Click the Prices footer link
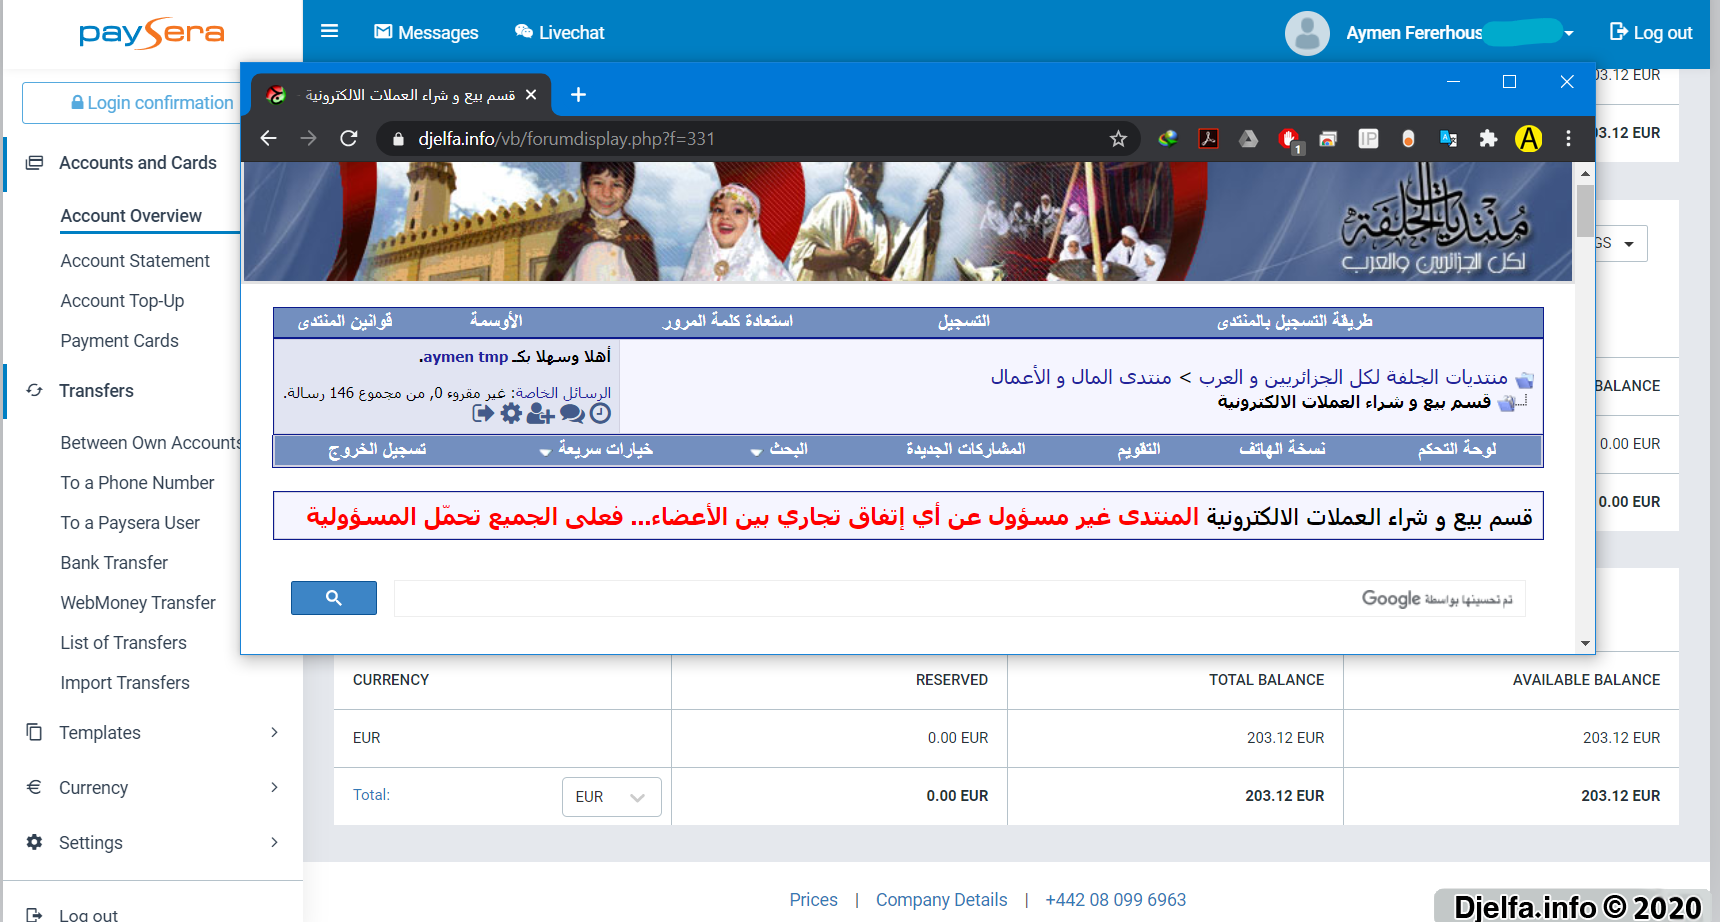The width and height of the screenshot is (1720, 922). click(813, 900)
